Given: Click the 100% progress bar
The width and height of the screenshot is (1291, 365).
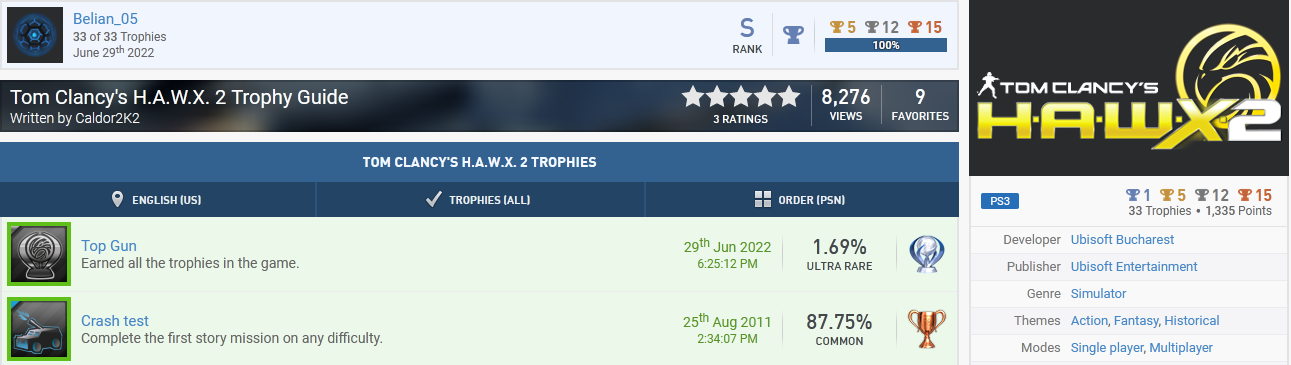Looking at the screenshot, I should click(886, 45).
